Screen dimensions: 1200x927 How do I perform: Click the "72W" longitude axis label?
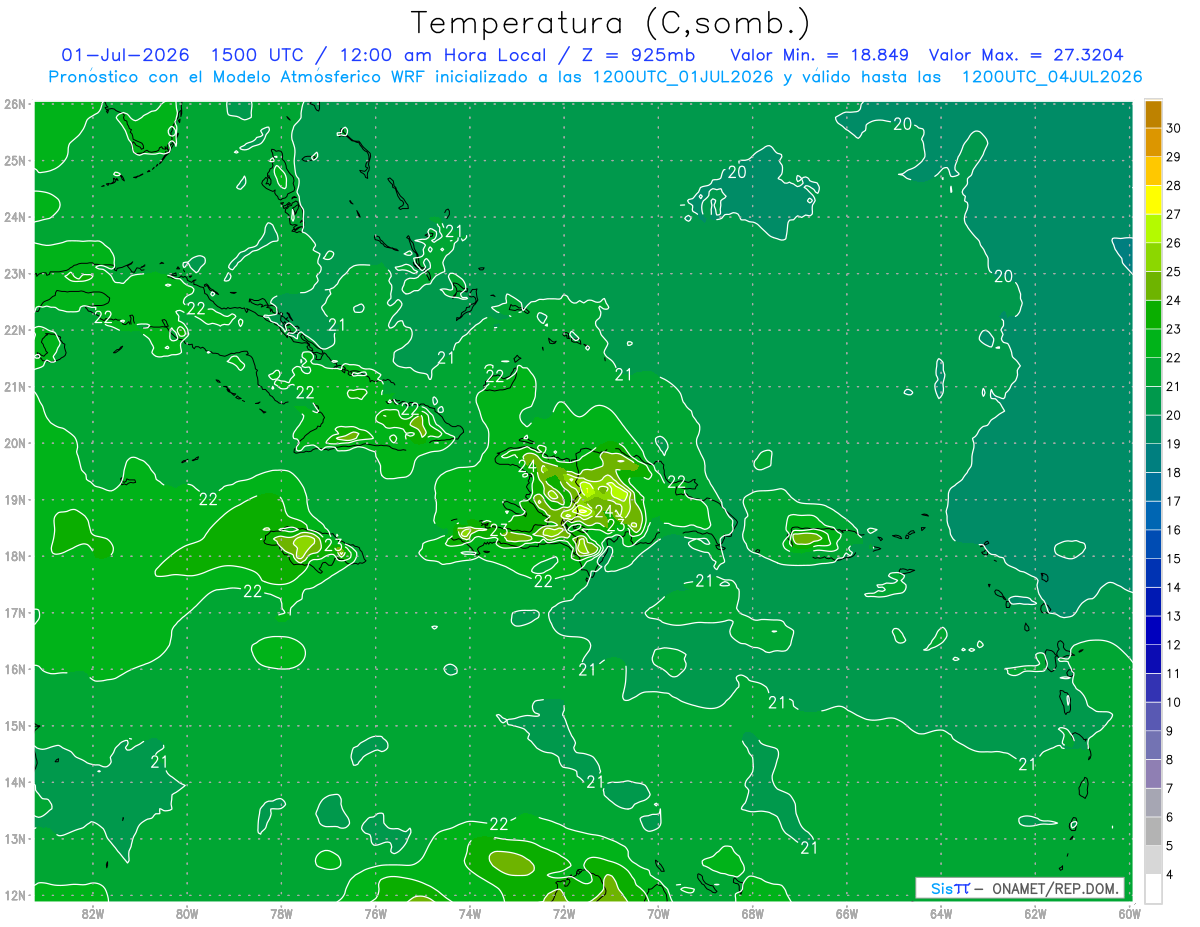click(x=564, y=913)
